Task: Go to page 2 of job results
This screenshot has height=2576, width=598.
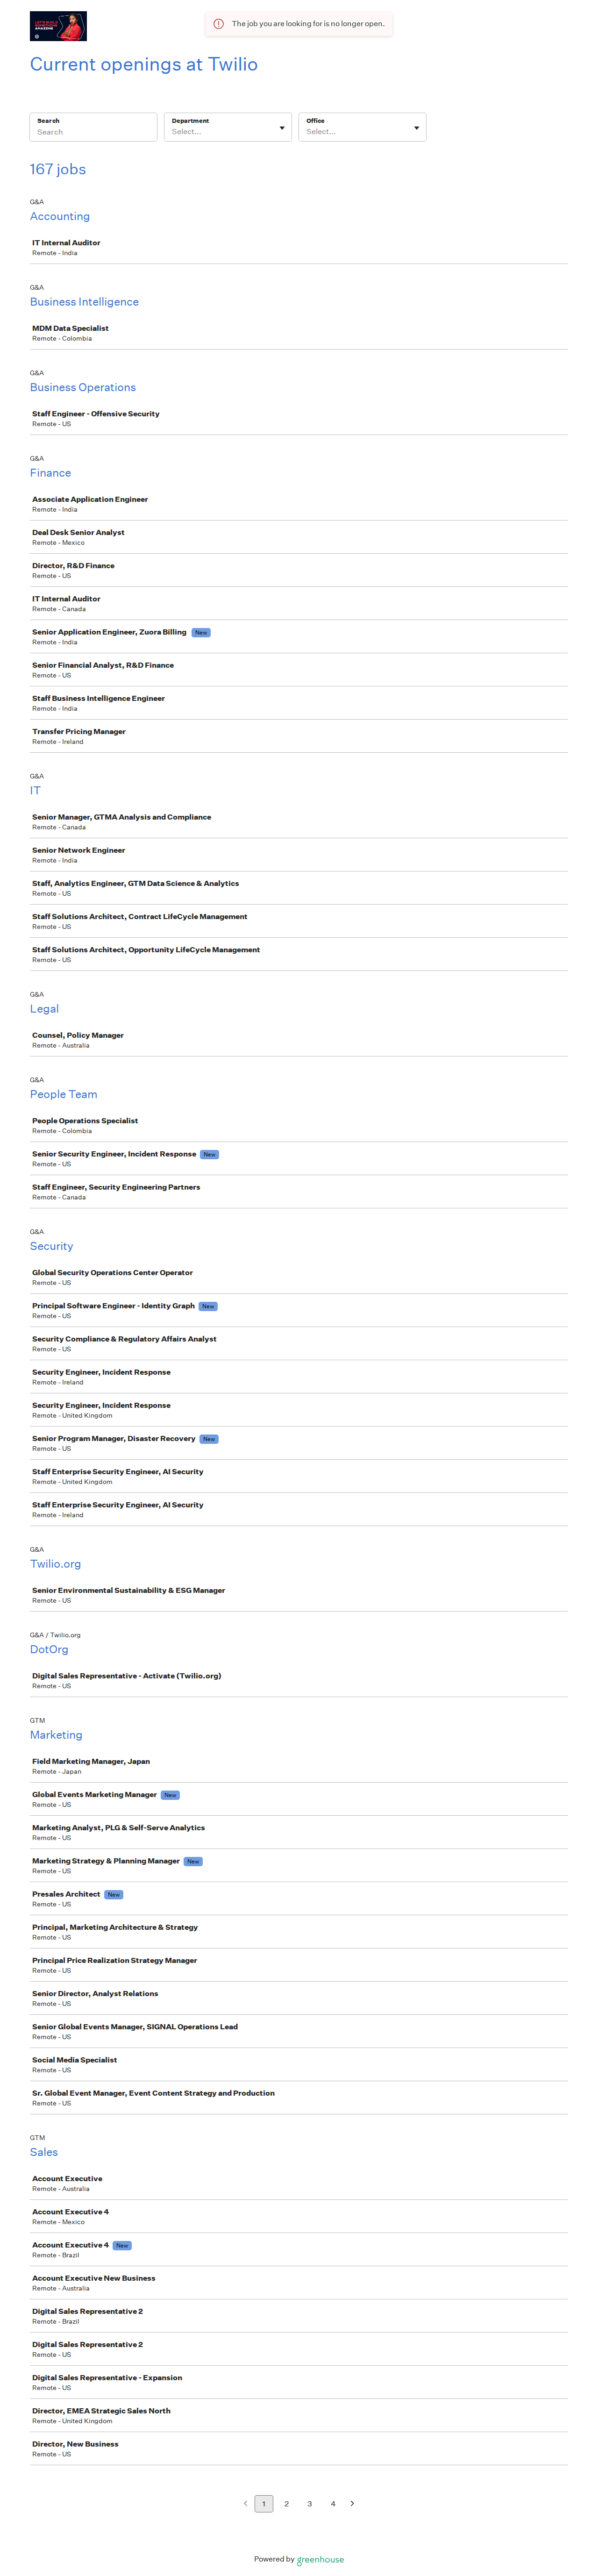Action: coord(287,2504)
